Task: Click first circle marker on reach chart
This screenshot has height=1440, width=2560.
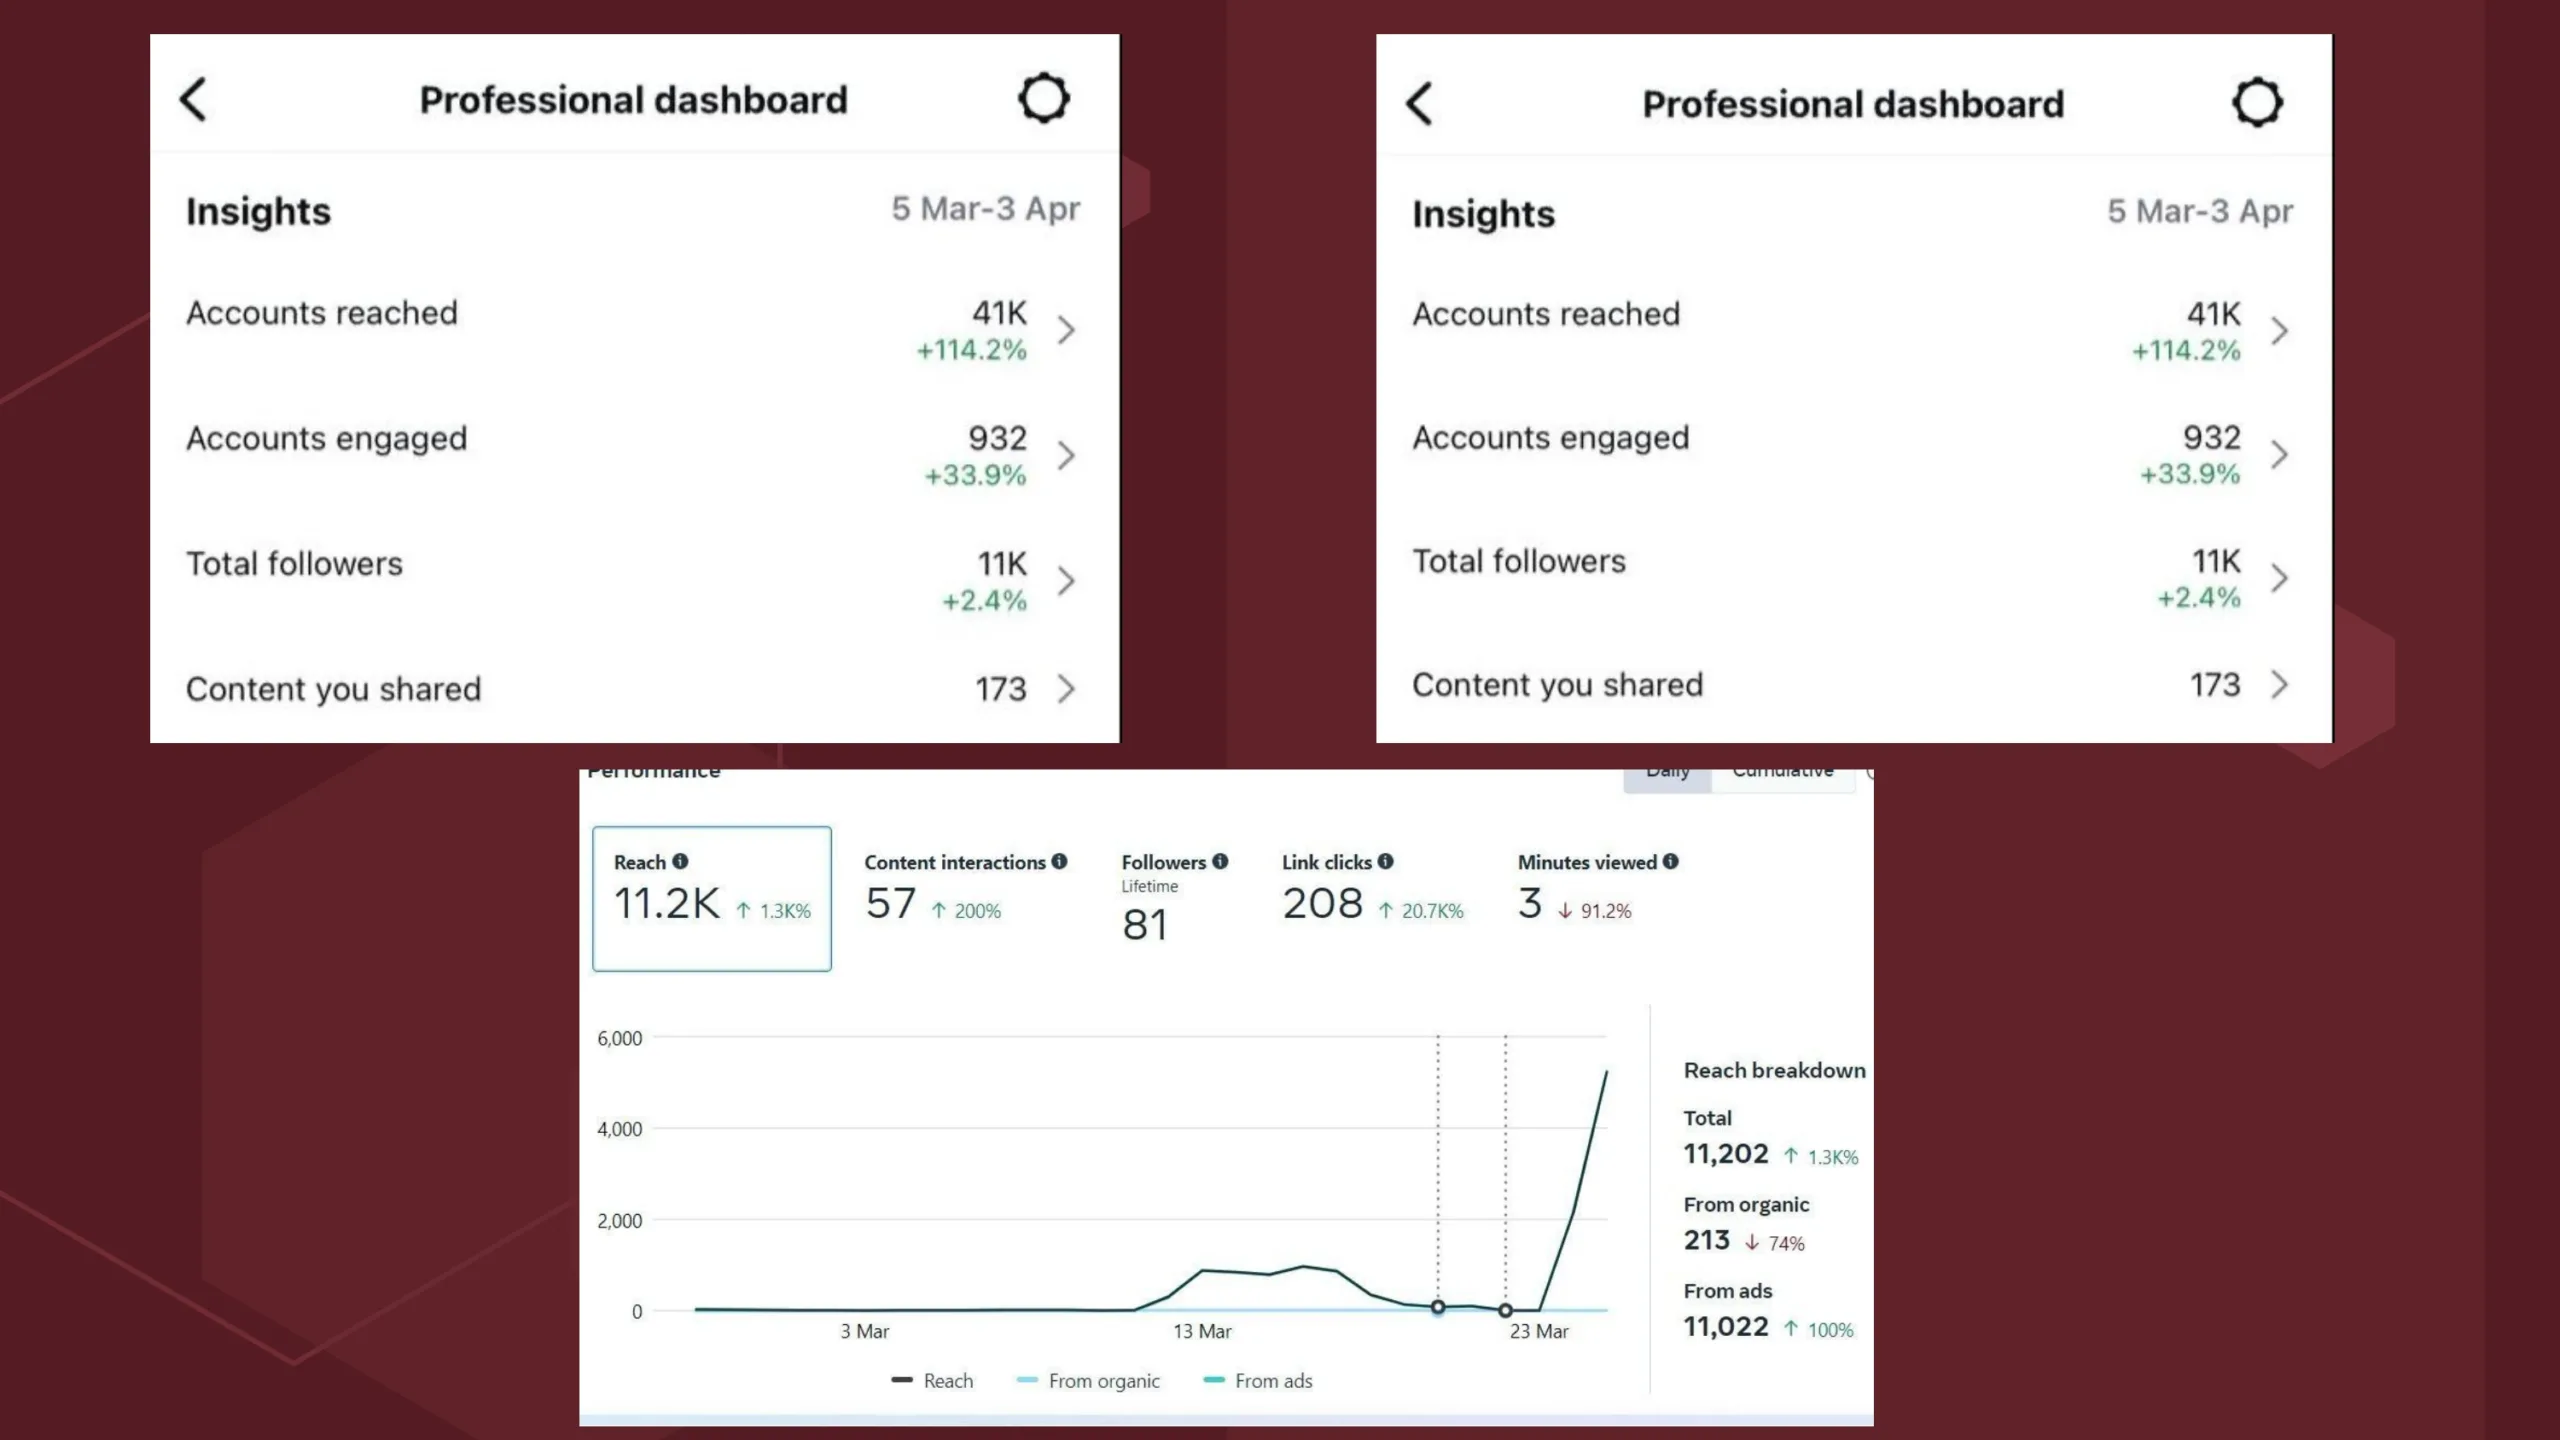Action: [x=1438, y=1307]
